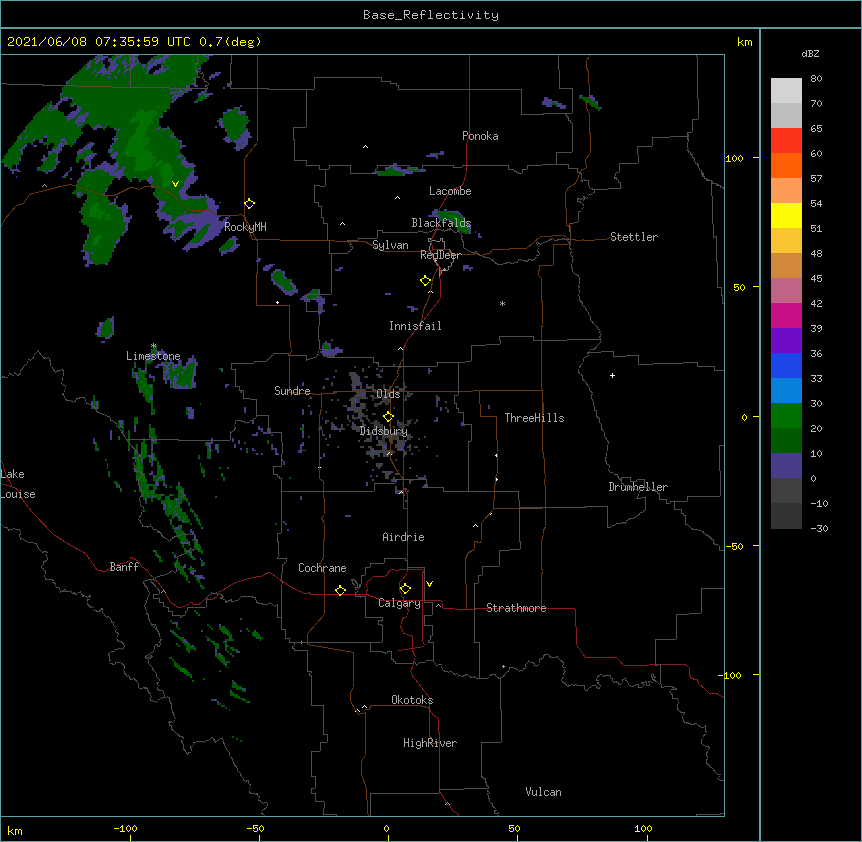Click the Okotoks label
The width and height of the screenshot is (862, 842).
pos(412,700)
